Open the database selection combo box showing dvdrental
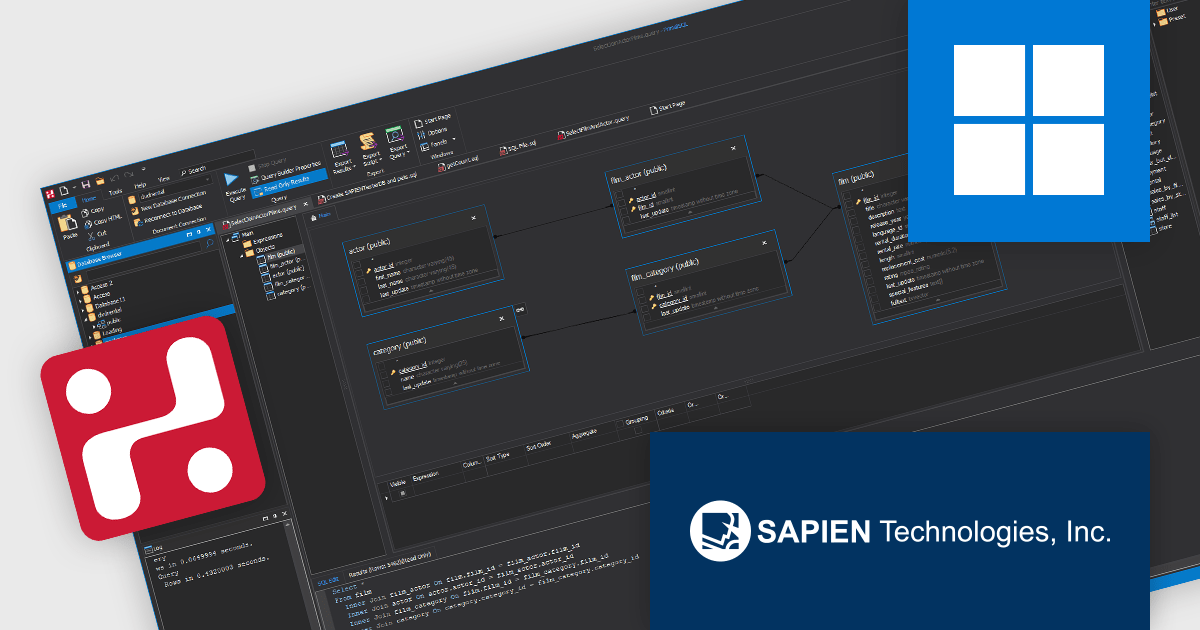The width and height of the screenshot is (1200, 630). coord(176,188)
